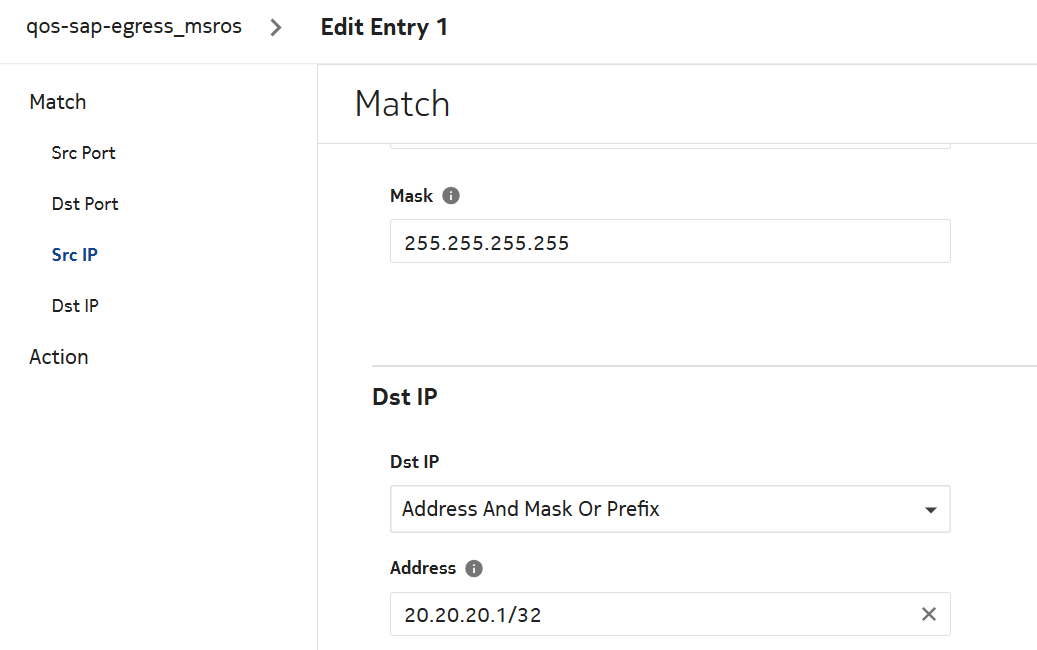The height and width of the screenshot is (650, 1037).
Task: Navigate to Dst Port in the sidebar
Action: 85,204
